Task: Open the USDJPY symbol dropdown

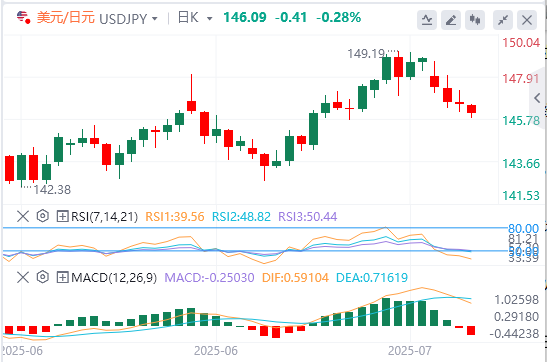Action: coord(155,18)
